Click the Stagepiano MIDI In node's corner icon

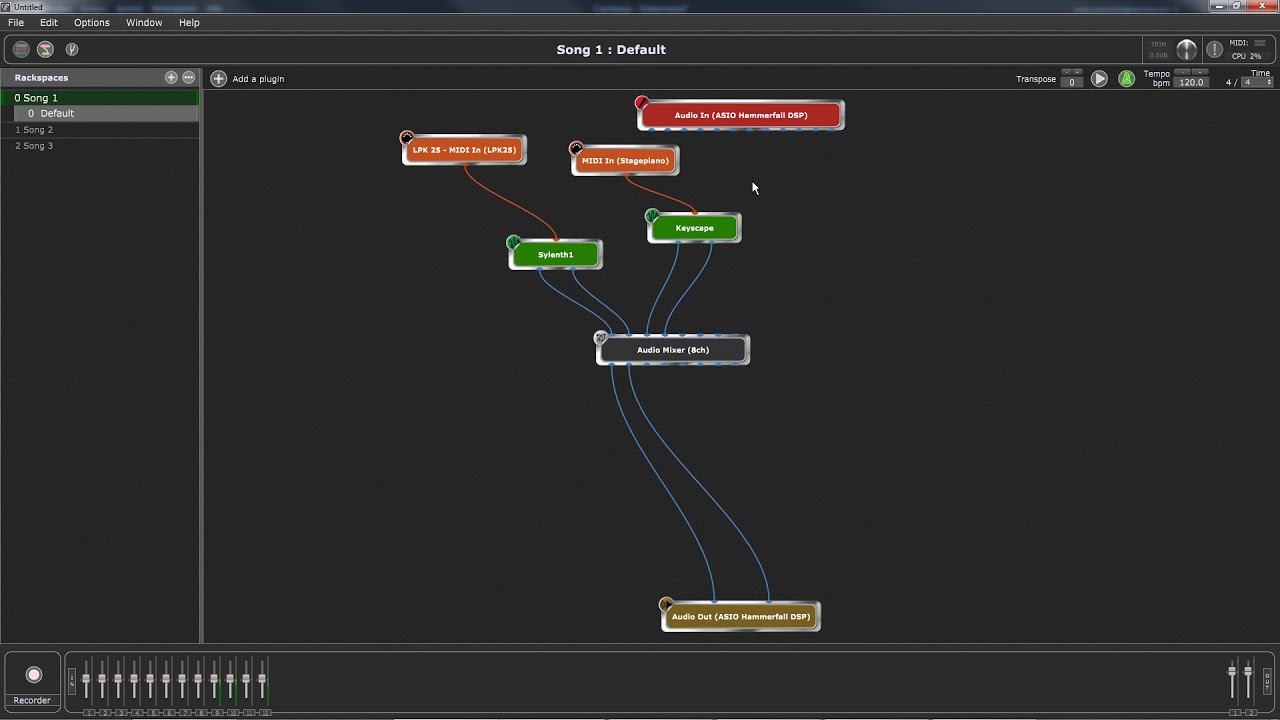575,148
